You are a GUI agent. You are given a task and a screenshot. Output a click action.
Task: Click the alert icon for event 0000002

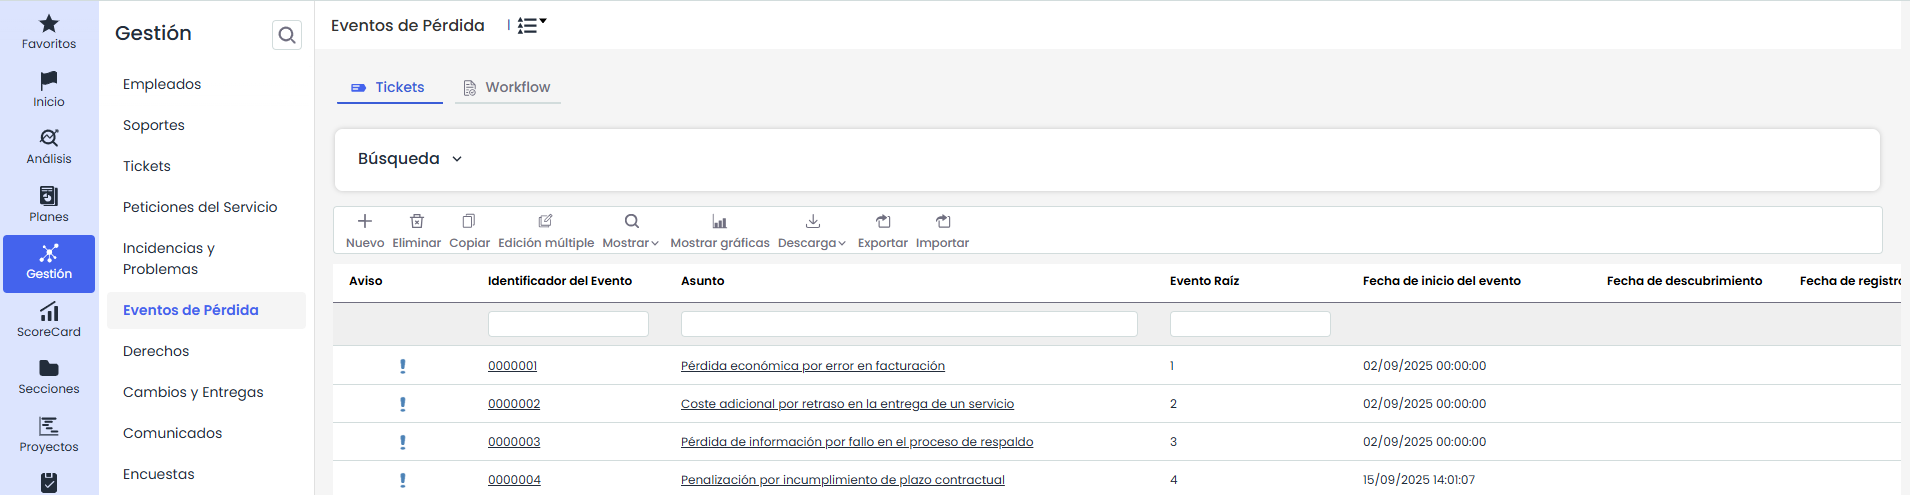point(403,404)
